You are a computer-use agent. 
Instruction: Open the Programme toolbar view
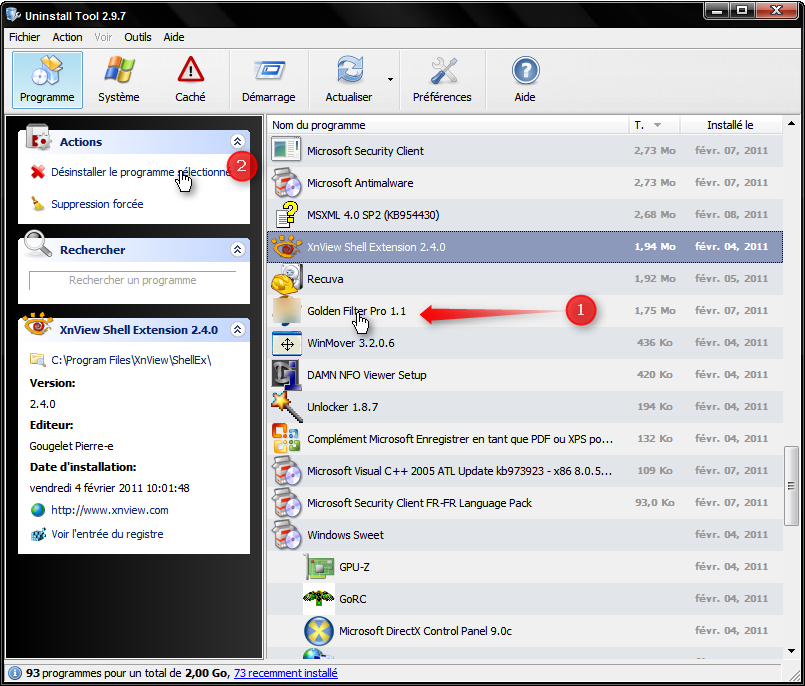[47, 79]
